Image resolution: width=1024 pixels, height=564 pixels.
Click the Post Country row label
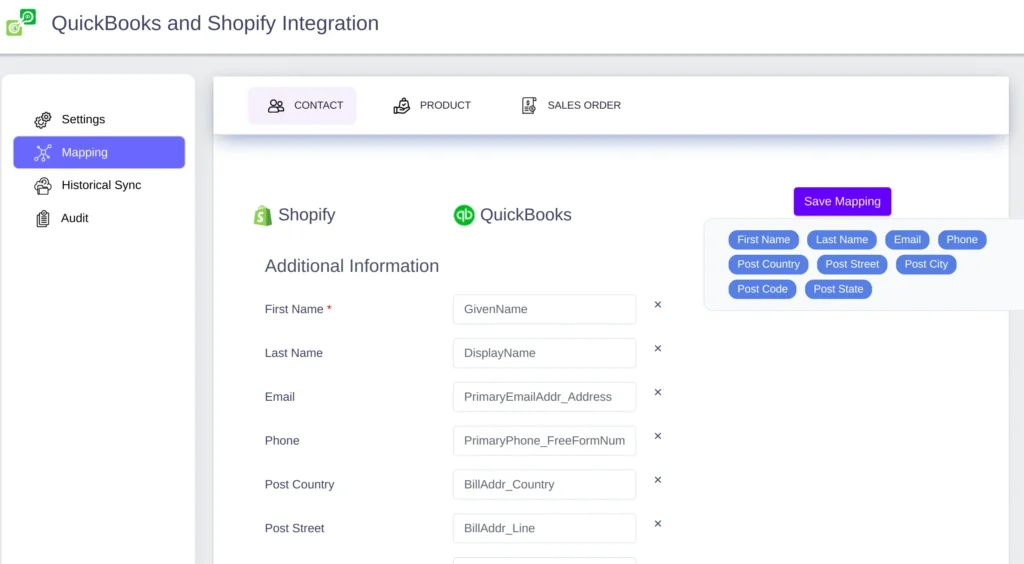[299, 484]
